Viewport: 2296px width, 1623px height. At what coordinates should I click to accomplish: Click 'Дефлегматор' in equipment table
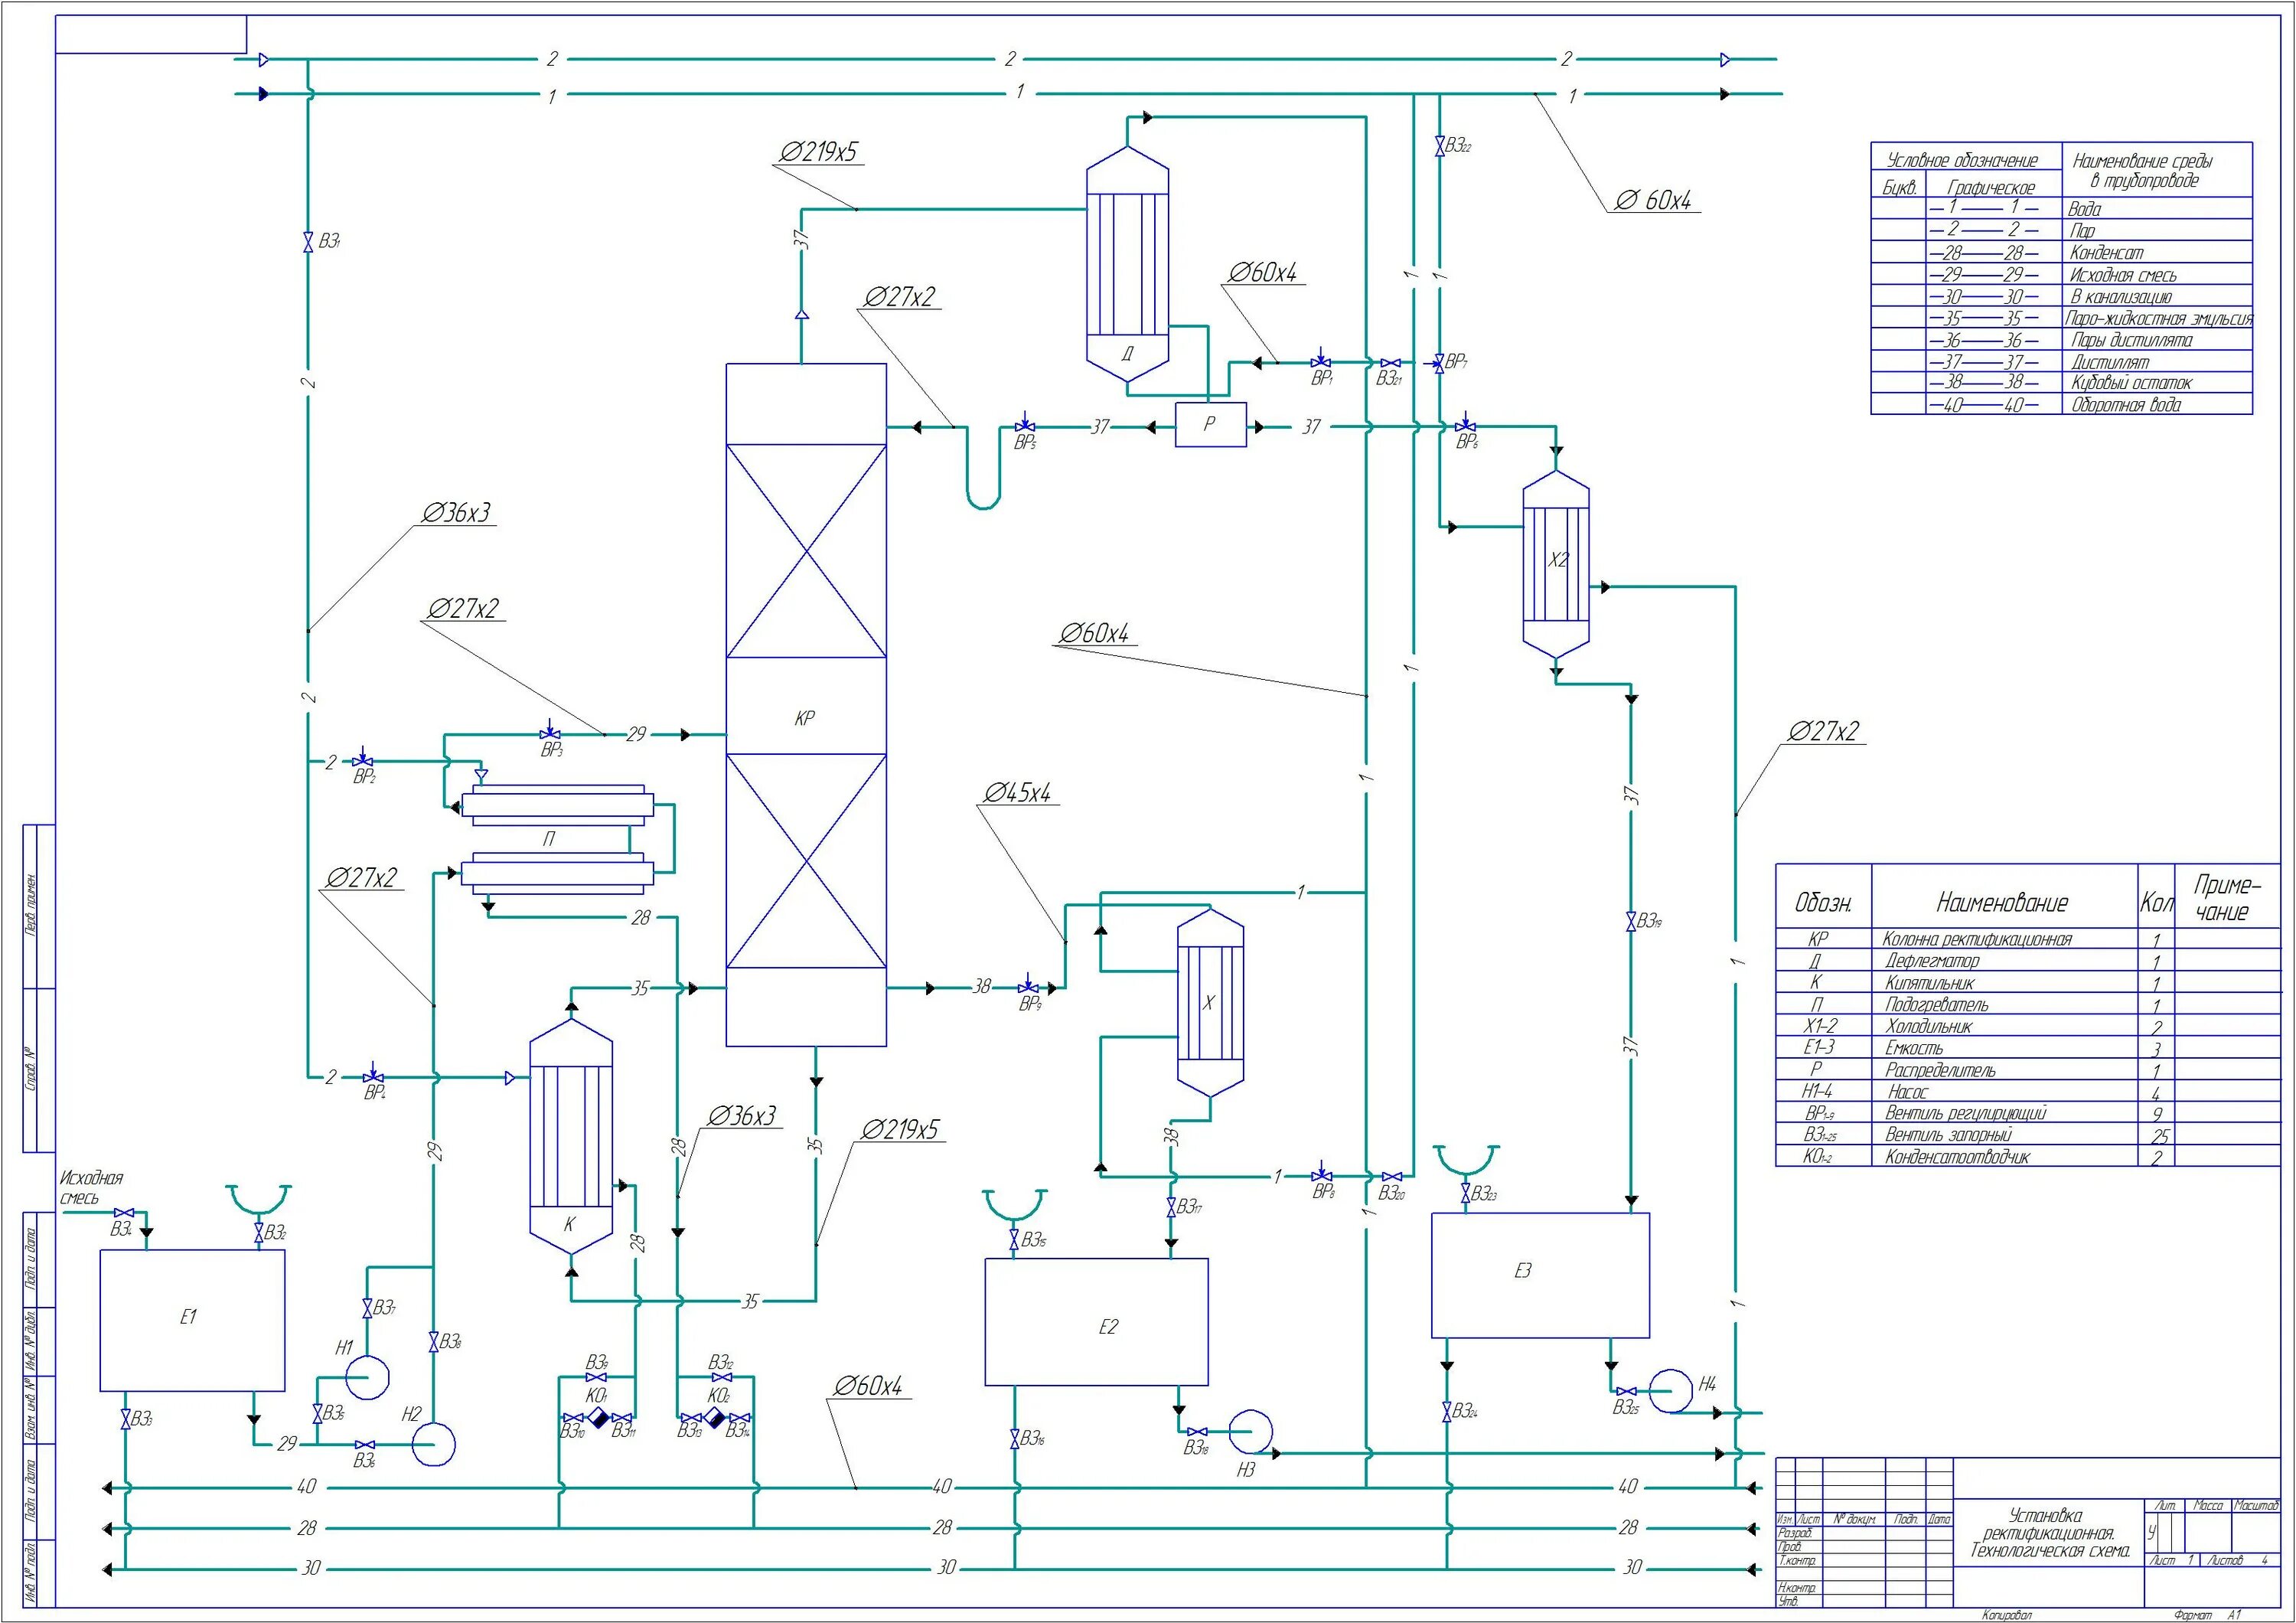coord(1932,961)
